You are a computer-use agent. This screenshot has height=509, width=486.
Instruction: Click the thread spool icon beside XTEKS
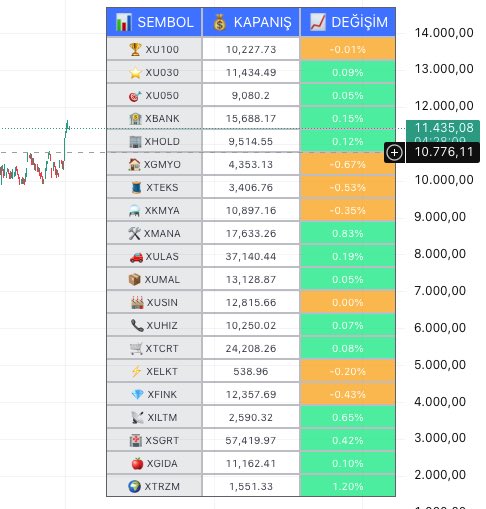[x=136, y=187]
